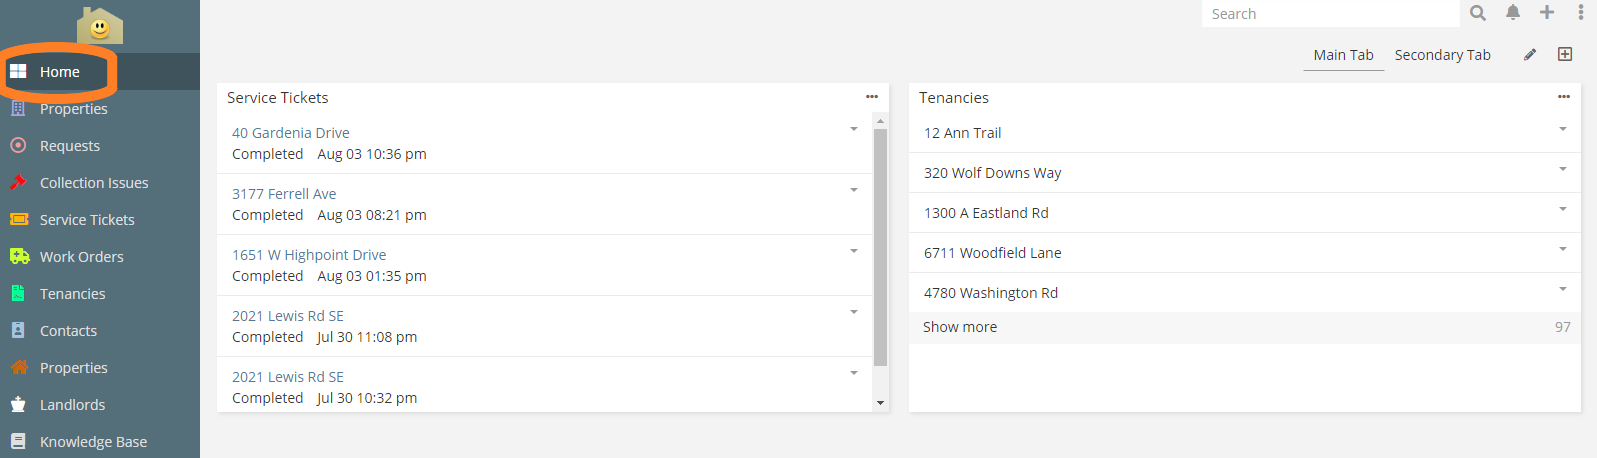Click the search magnifier icon
The height and width of the screenshot is (458, 1597).
coord(1477,13)
